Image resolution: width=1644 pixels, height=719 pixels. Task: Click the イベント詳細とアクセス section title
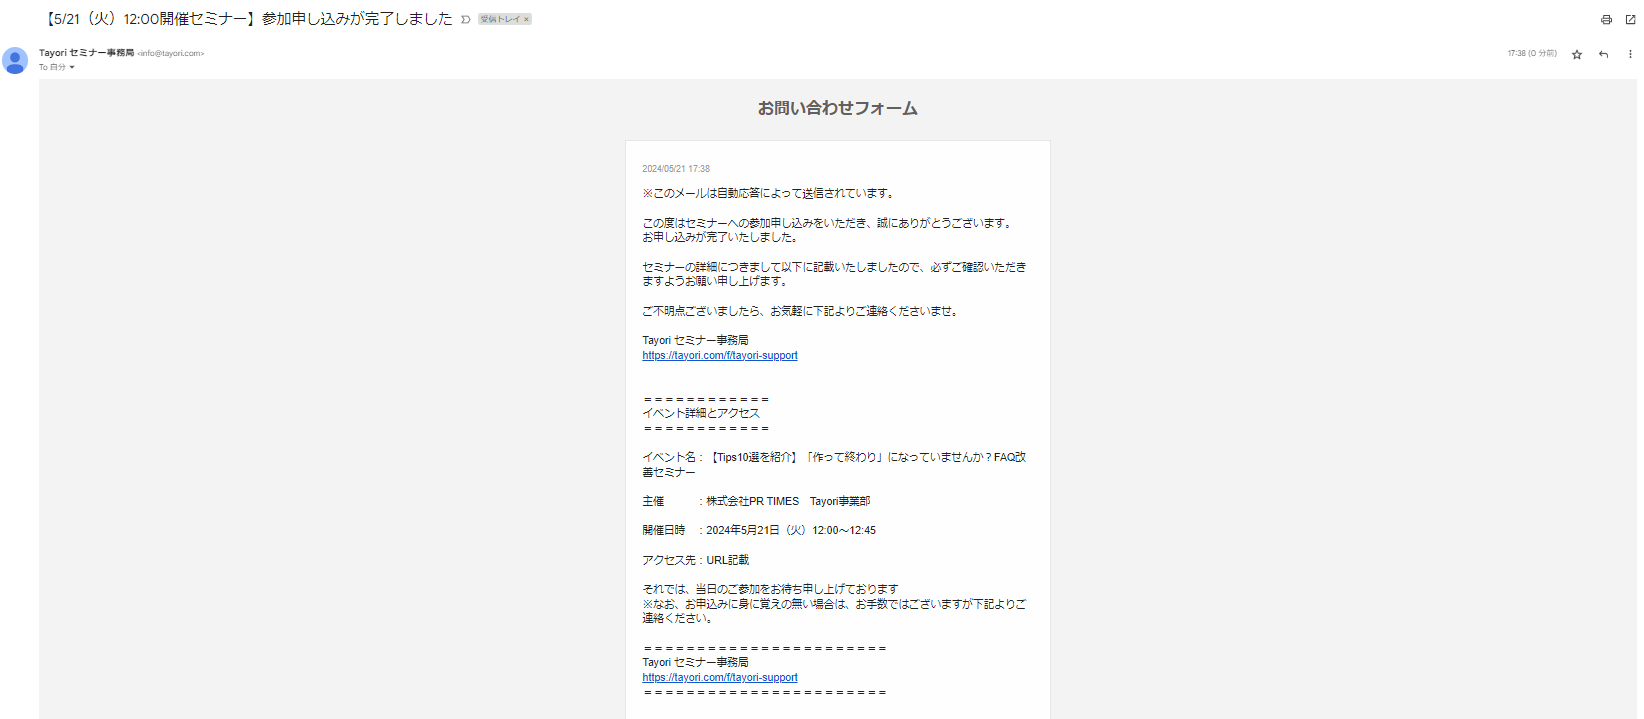point(701,413)
